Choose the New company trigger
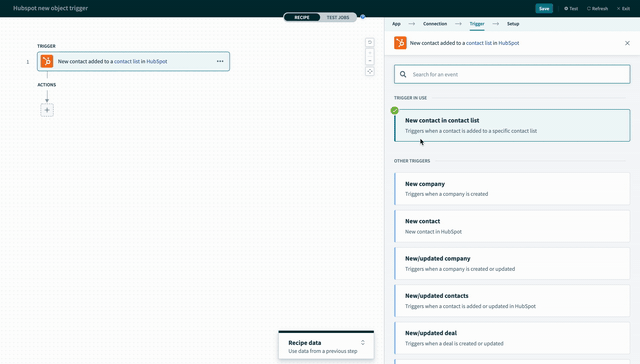 512,189
